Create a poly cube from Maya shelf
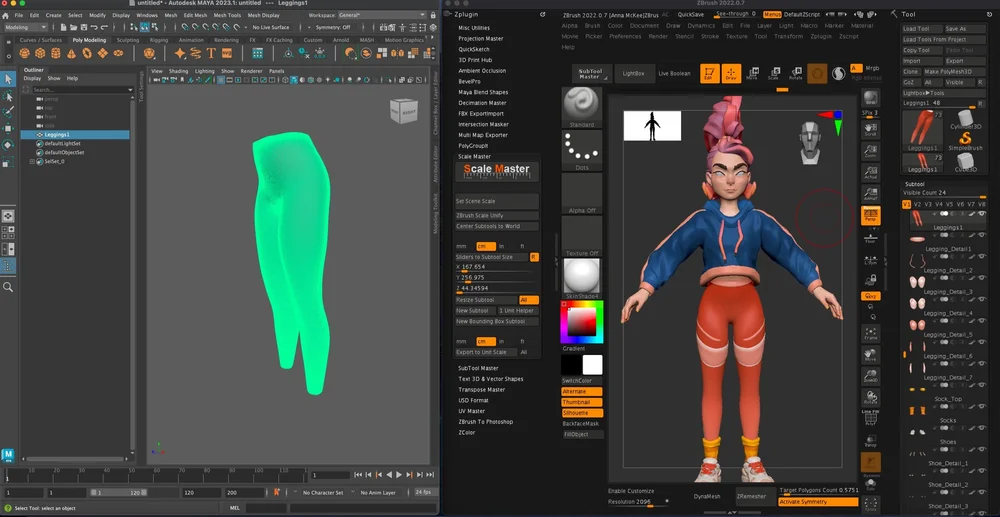1000x517 pixels. point(40,54)
